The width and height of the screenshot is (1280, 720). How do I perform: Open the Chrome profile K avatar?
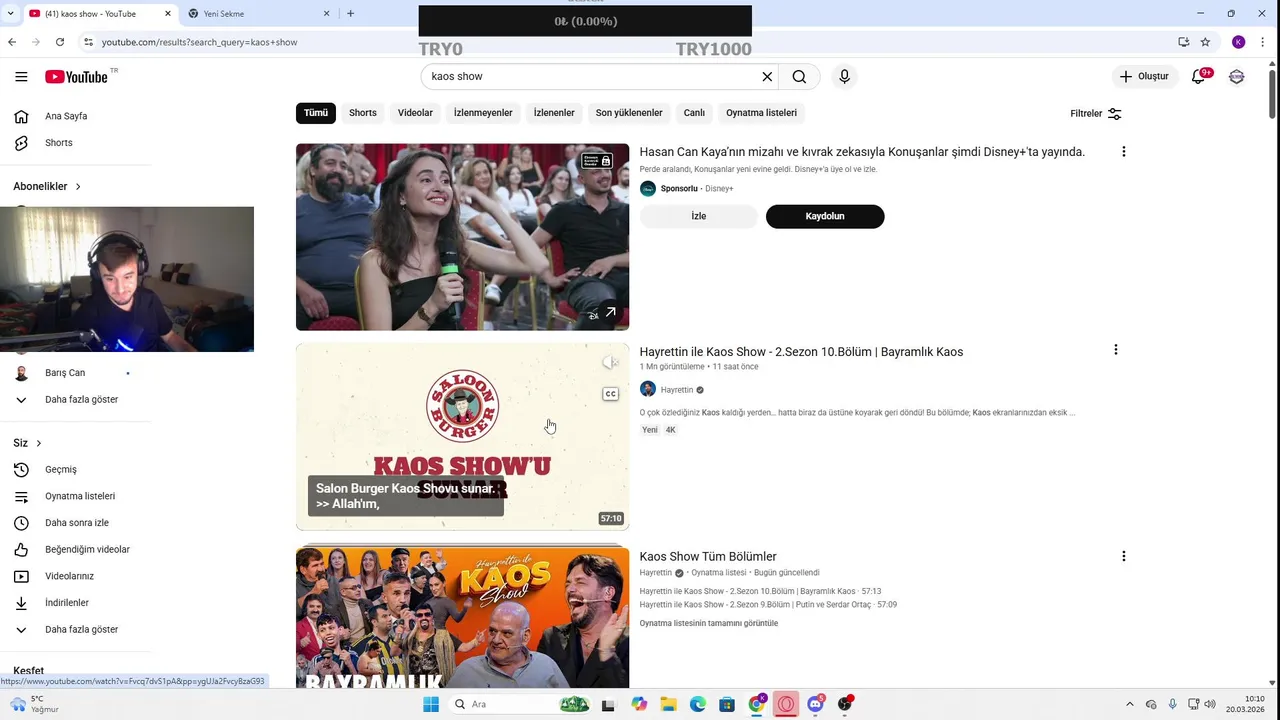[x=1239, y=42]
